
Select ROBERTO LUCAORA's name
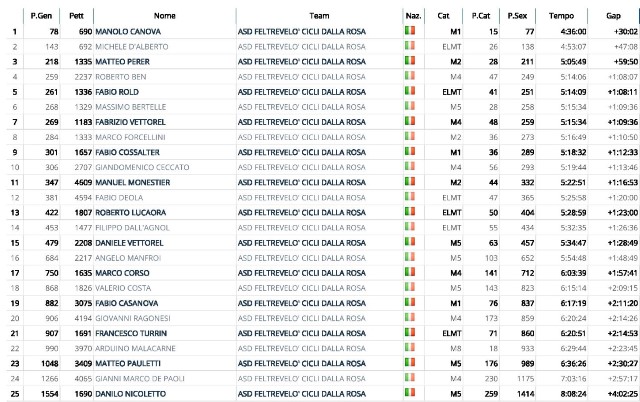pyautogui.click(x=131, y=213)
